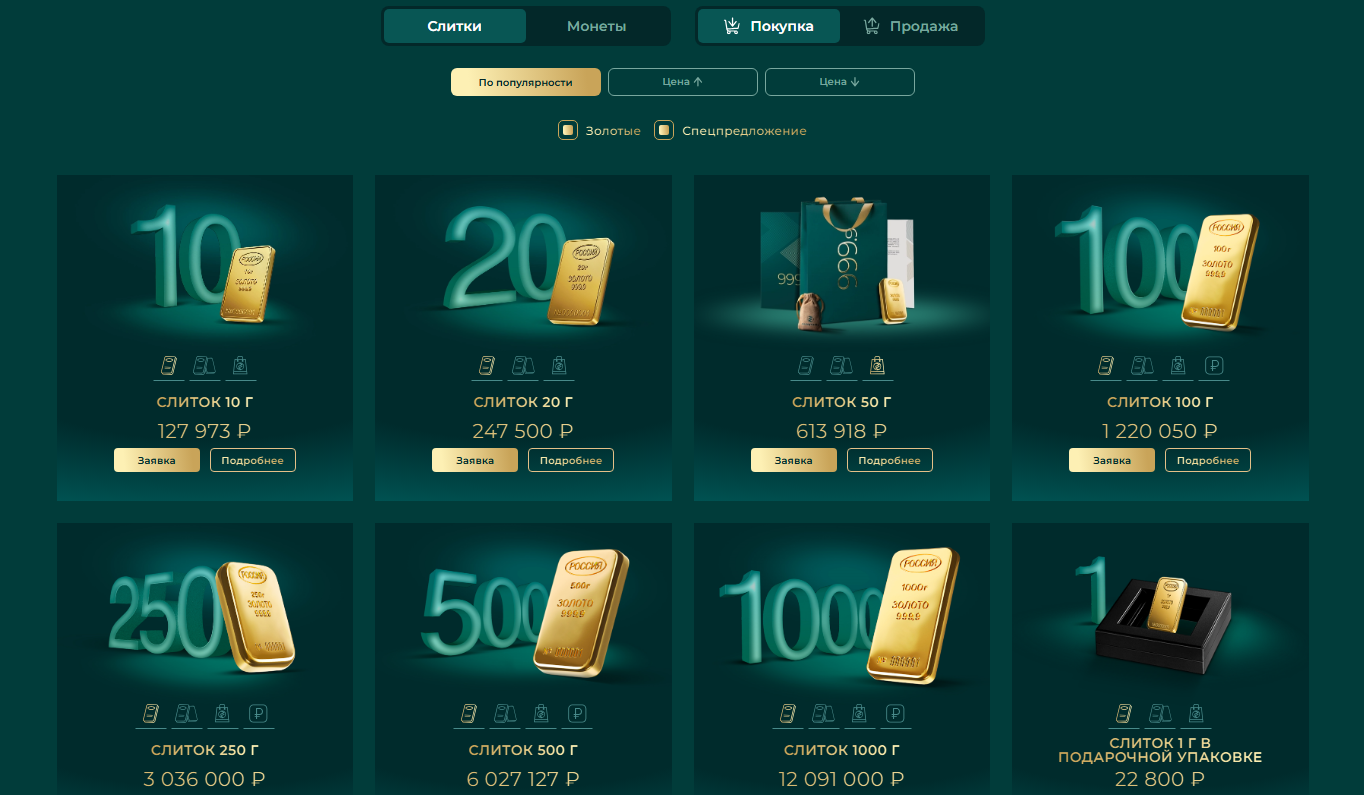Select the single bar view icon for 10 g ingot

coord(169,367)
